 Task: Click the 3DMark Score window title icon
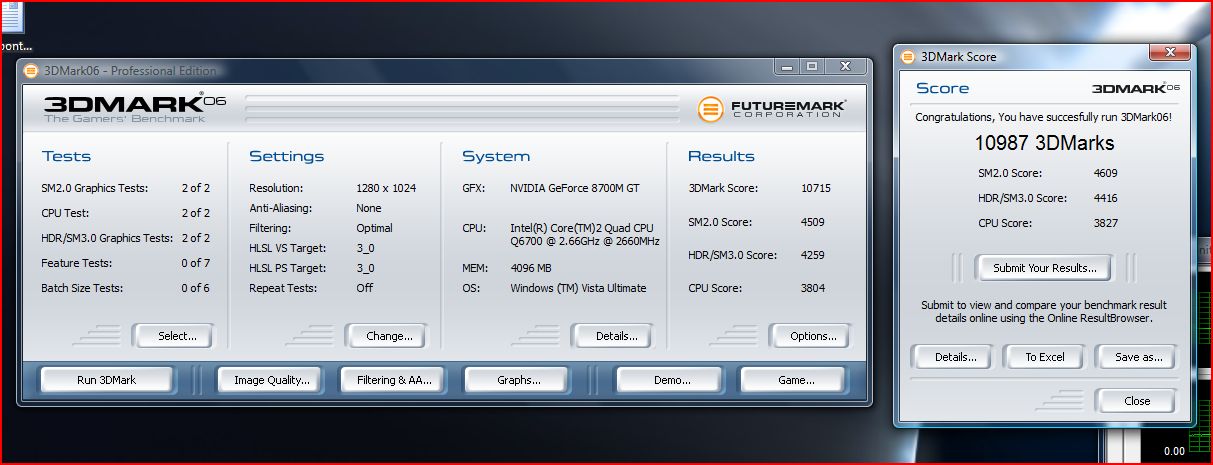pyautogui.click(x=909, y=57)
